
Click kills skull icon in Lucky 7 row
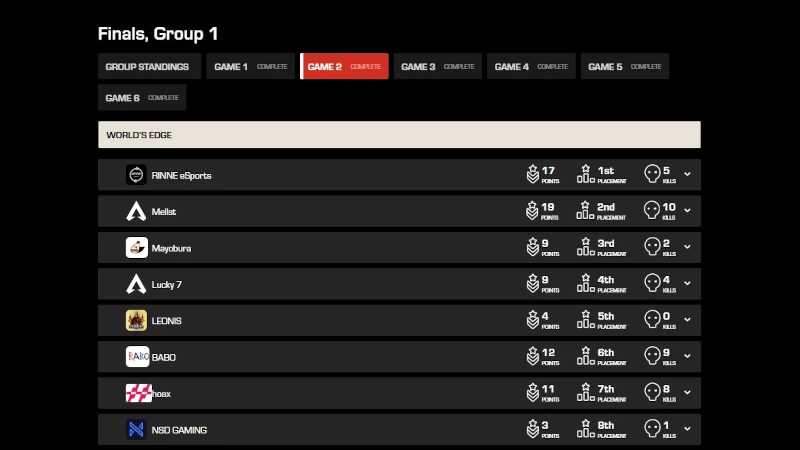652,283
